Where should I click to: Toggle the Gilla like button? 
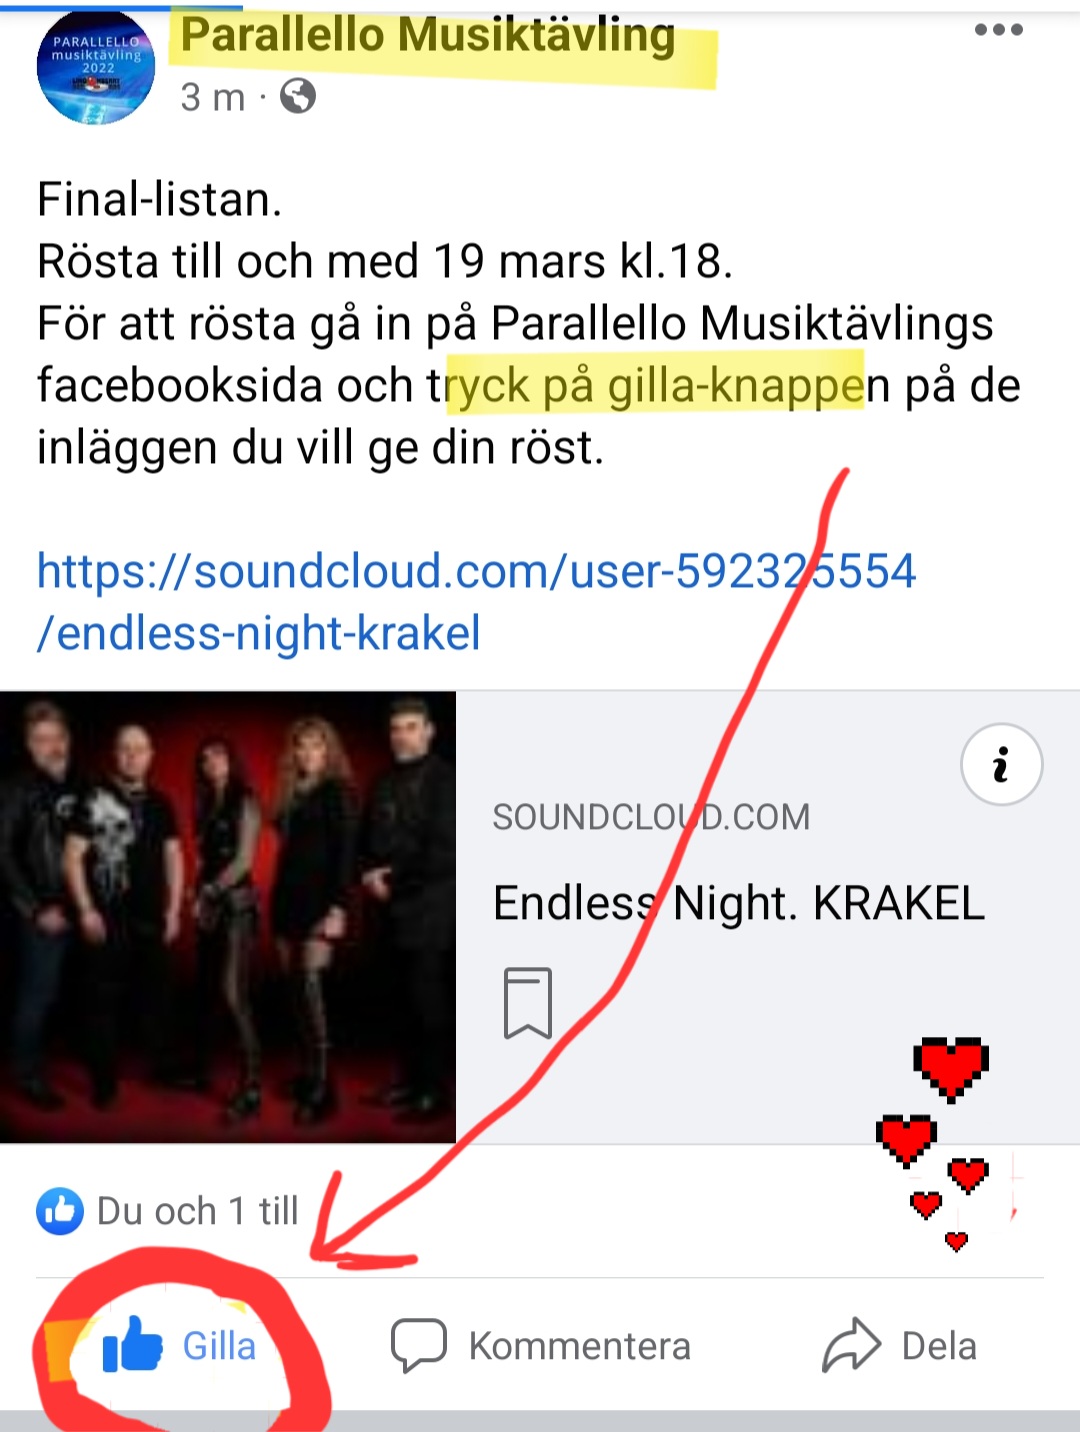[x=180, y=1346]
